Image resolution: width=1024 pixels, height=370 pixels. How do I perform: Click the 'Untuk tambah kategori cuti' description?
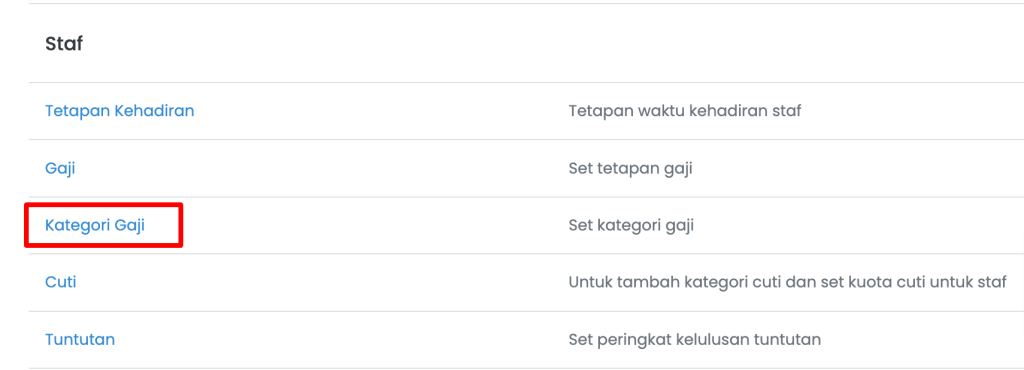788,283
